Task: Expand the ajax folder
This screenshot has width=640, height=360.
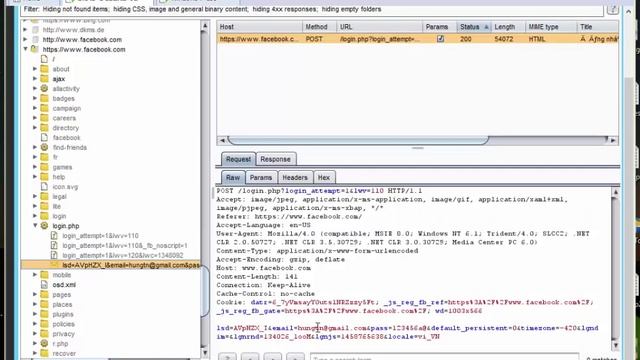Action: 36,79
